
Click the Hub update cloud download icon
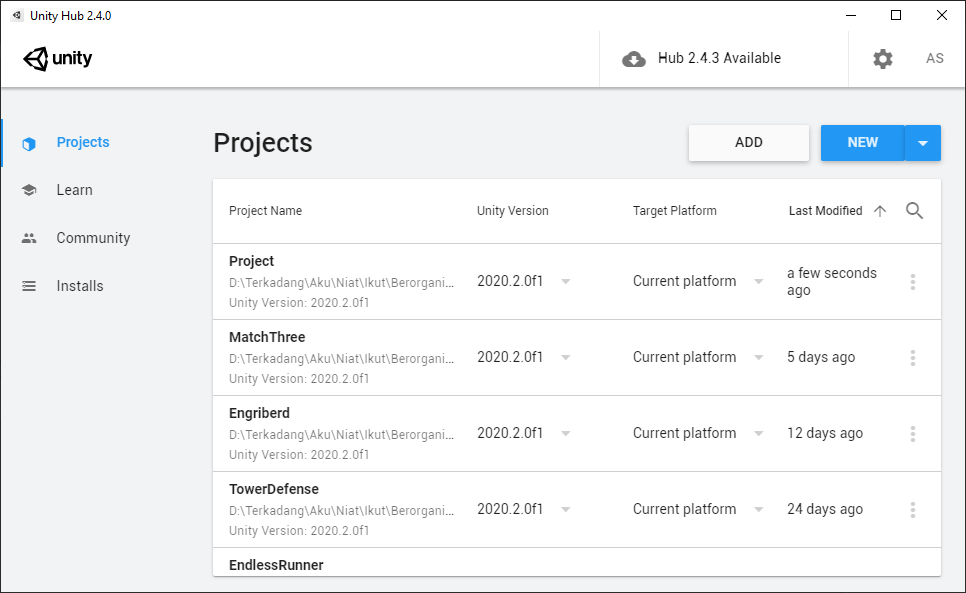(x=634, y=59)
